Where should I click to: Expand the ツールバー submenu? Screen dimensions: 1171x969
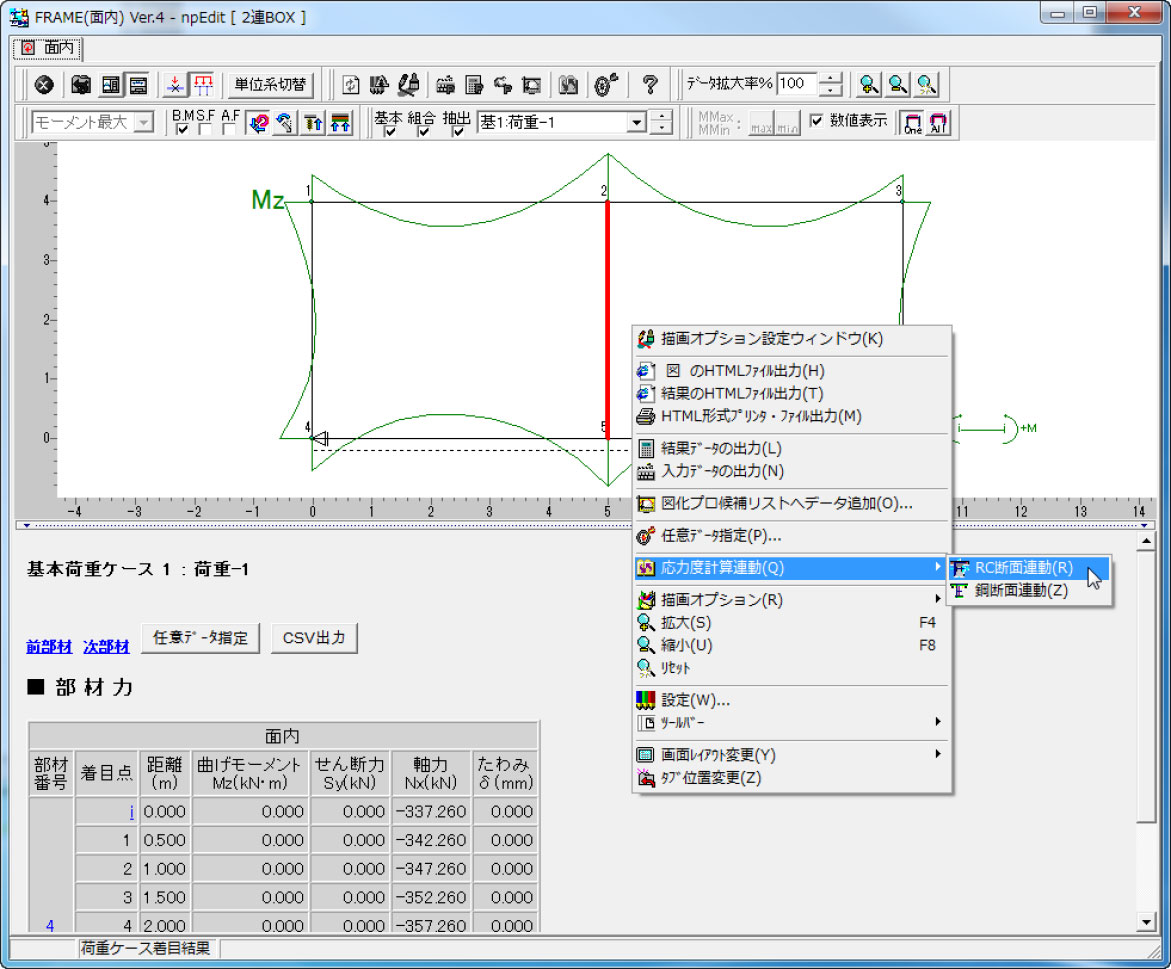tap(792, 723)
